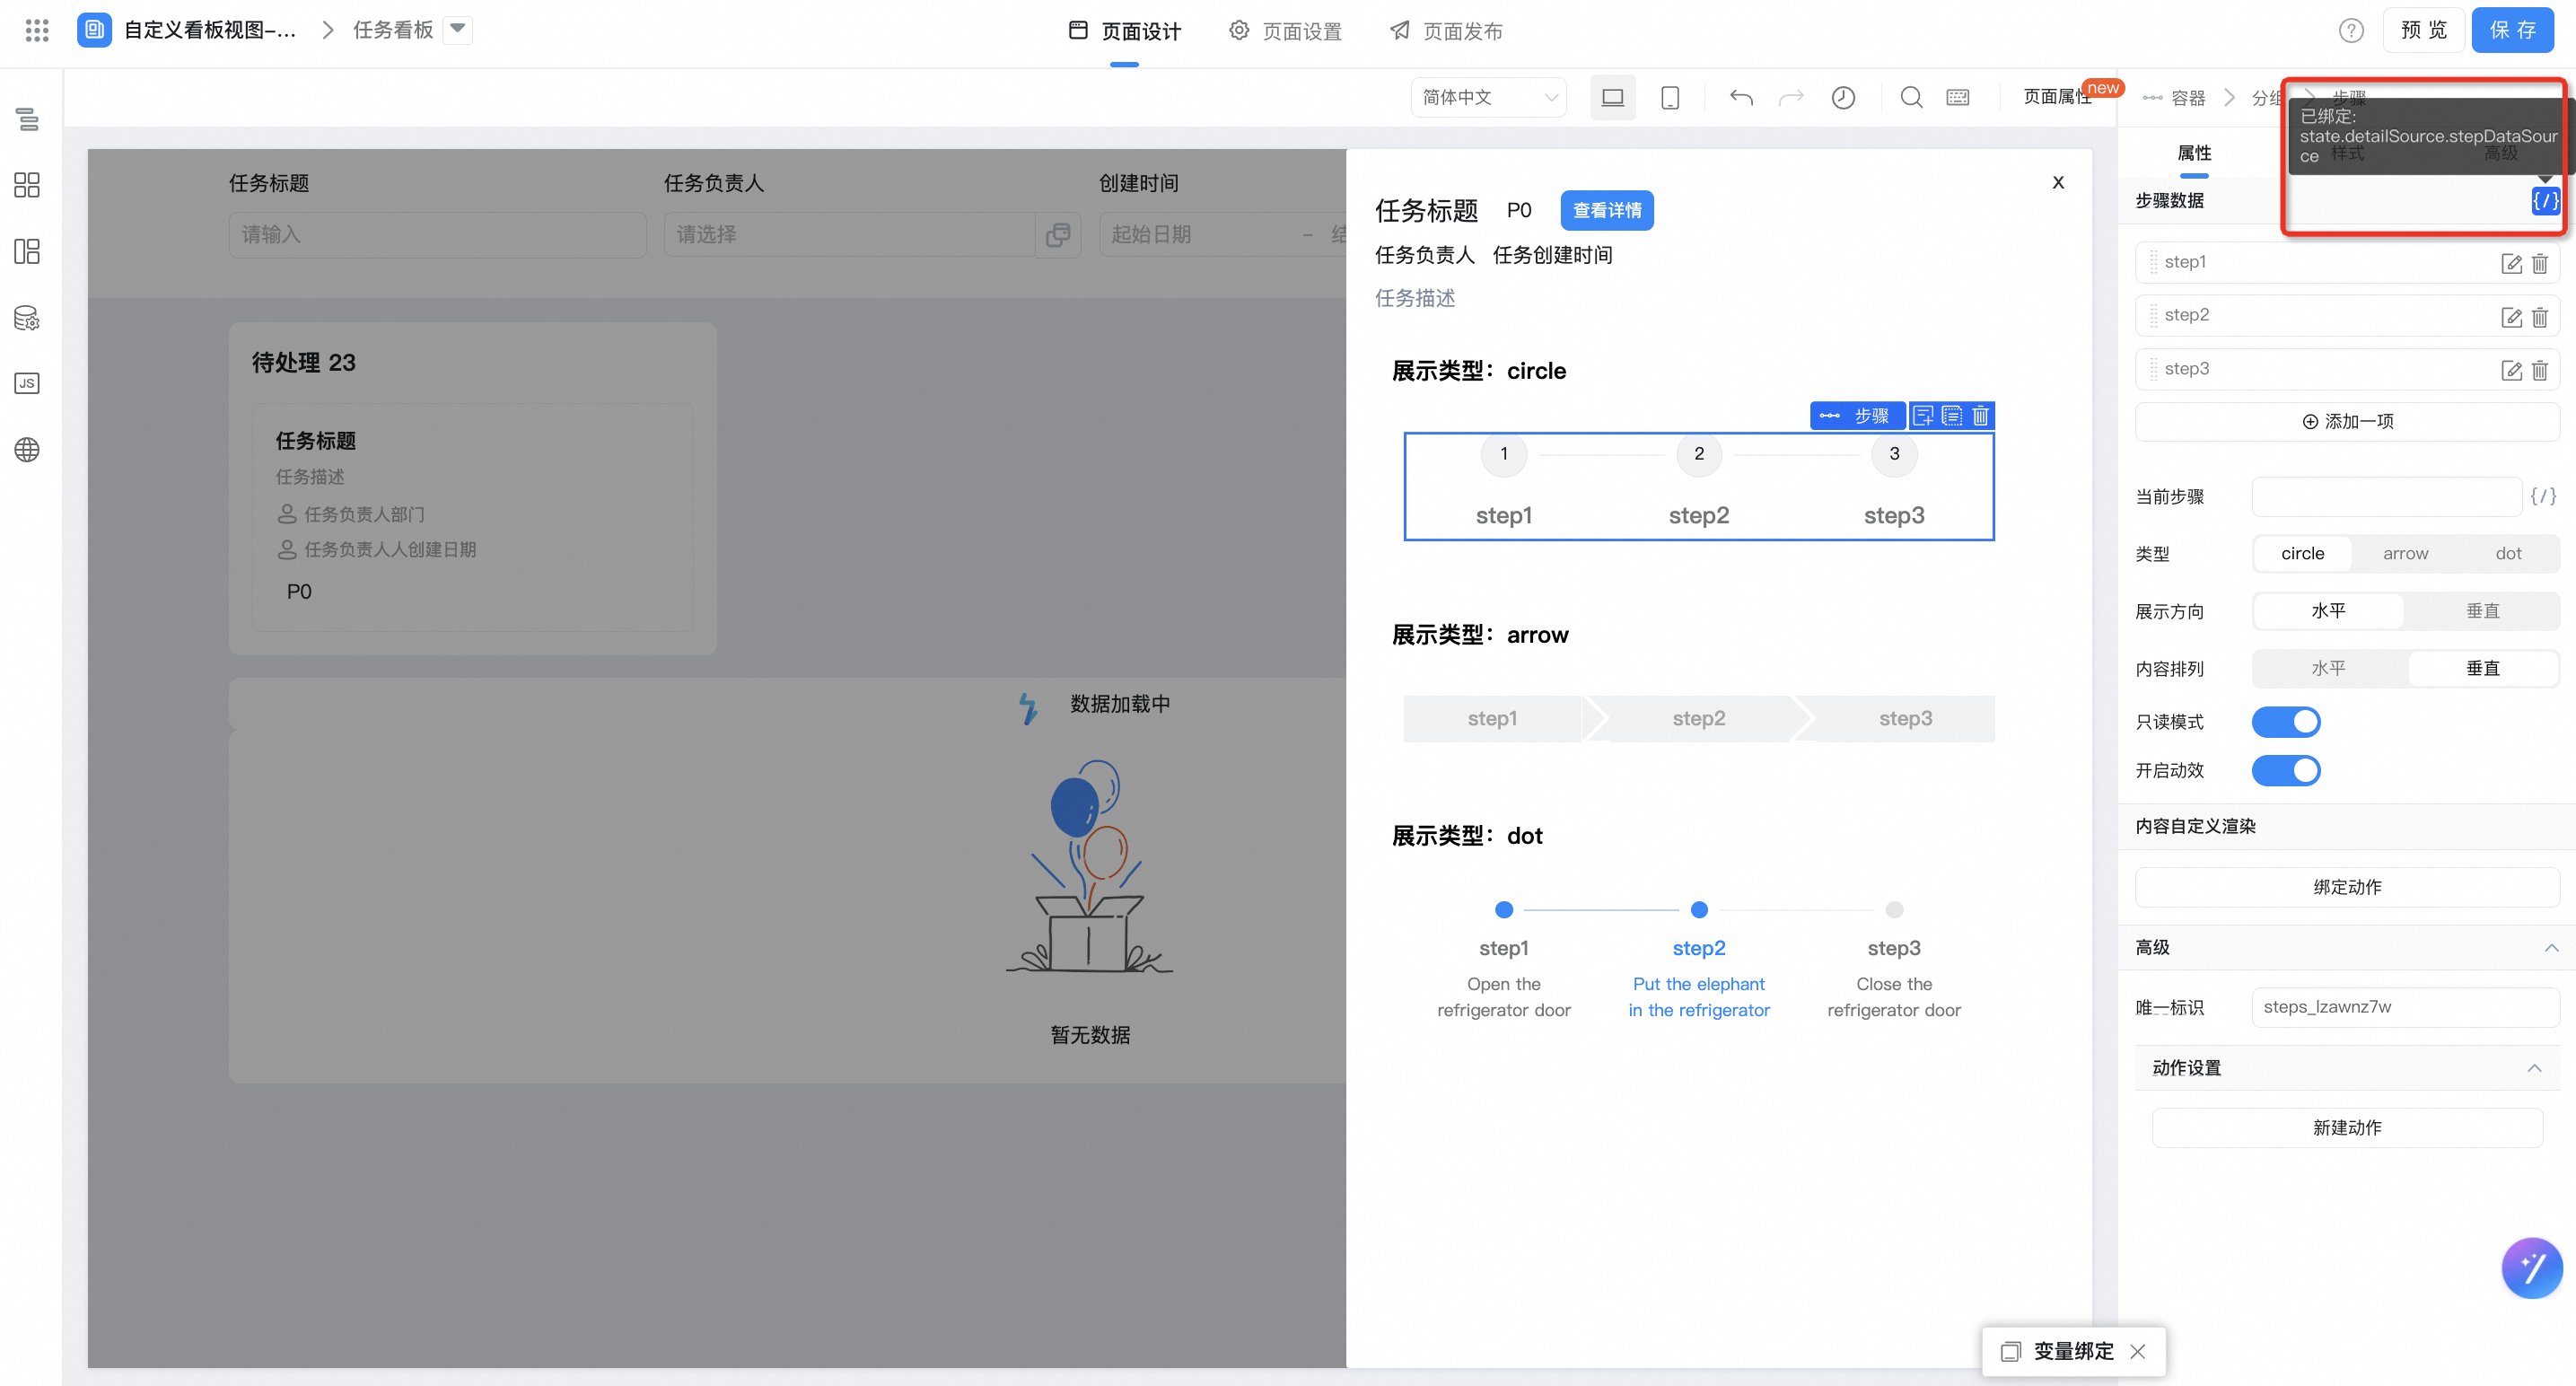Open the layout templates sidebar icon
The width and height of the screenshot is (2576, 1386).
[27, 251]
